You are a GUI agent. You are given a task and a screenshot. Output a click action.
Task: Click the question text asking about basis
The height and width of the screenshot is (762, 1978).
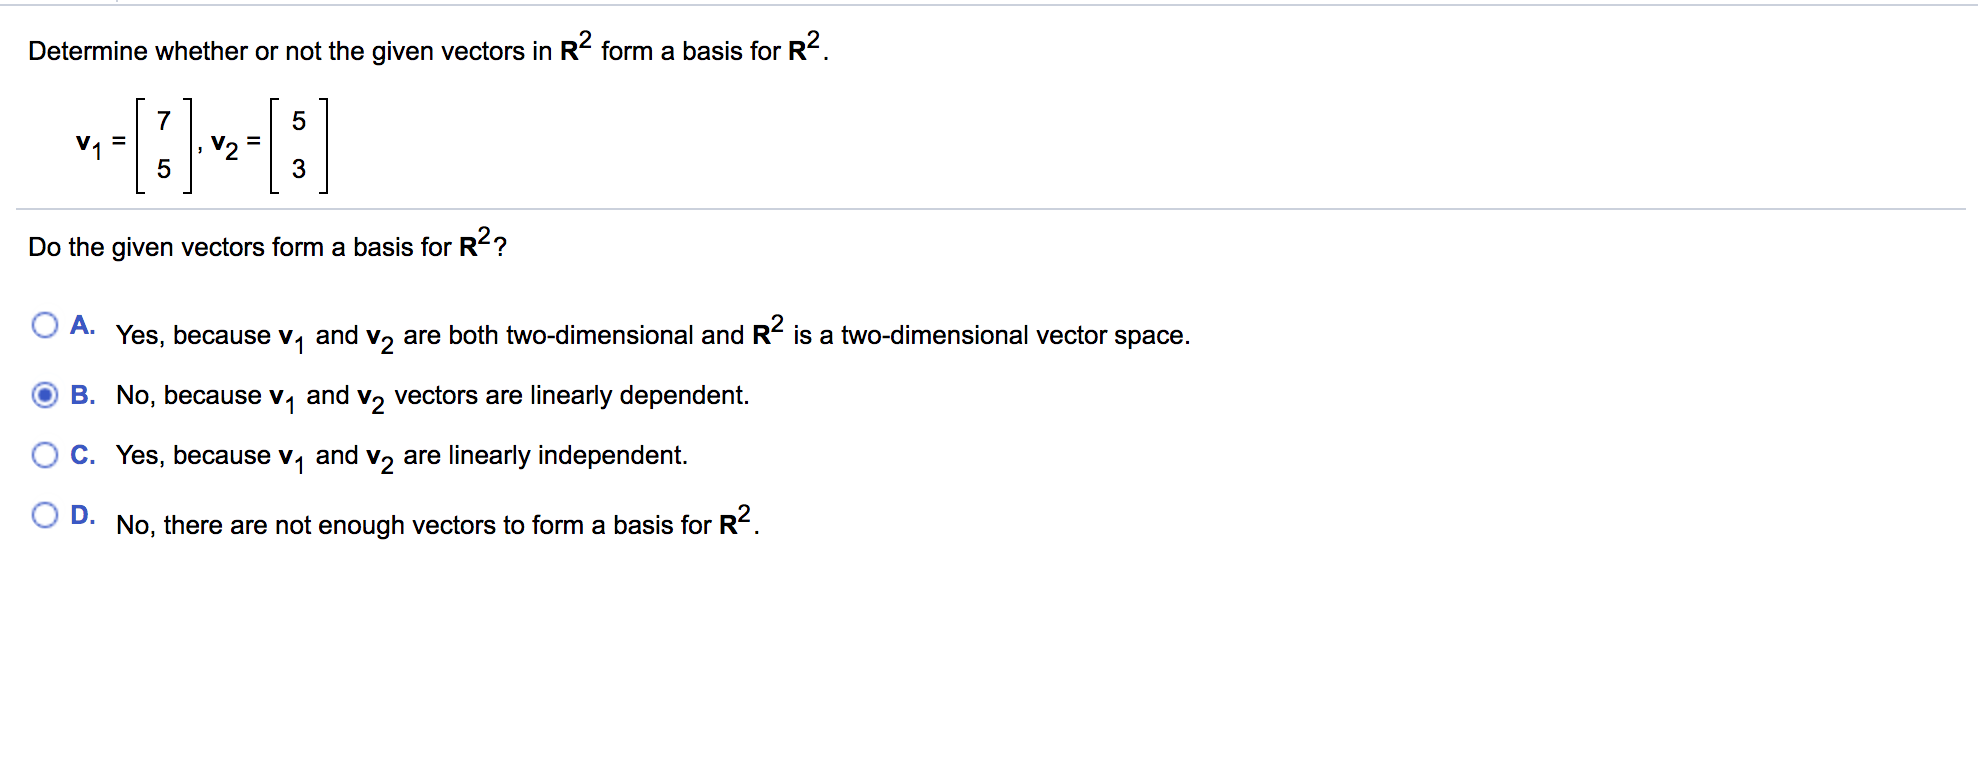265,245
